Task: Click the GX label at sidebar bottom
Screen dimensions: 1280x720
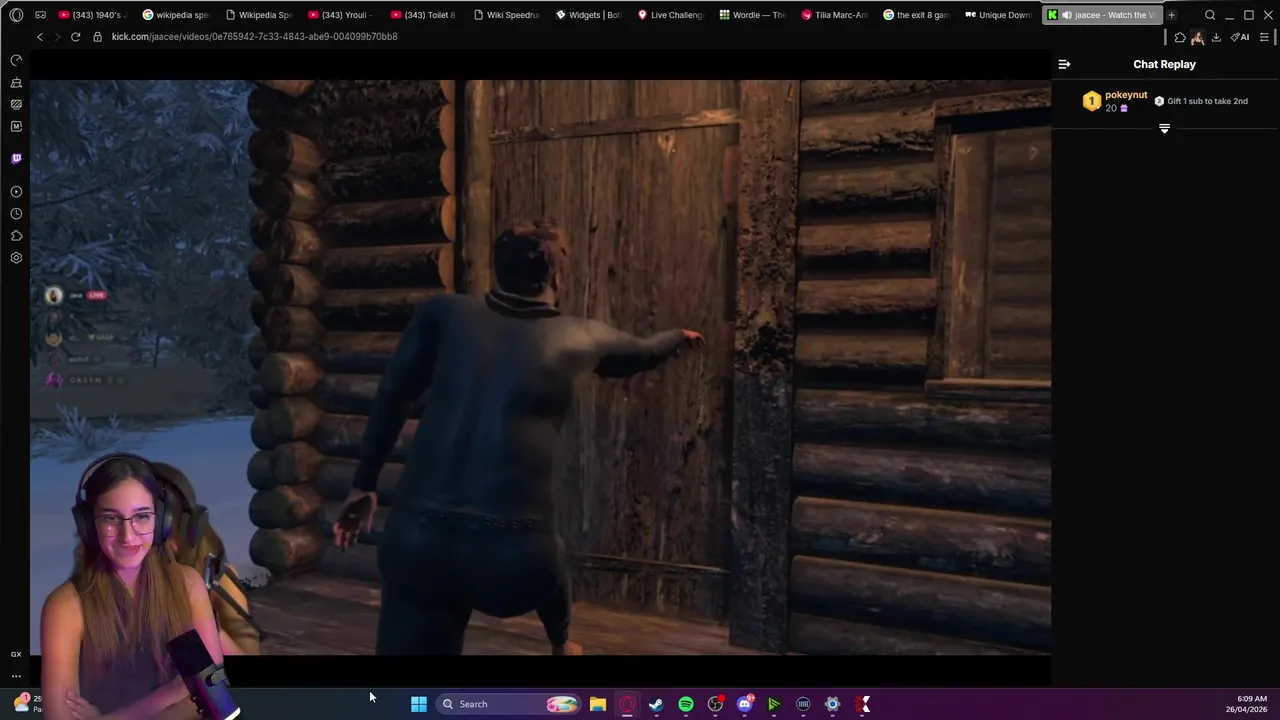Action: pos(16,654)
